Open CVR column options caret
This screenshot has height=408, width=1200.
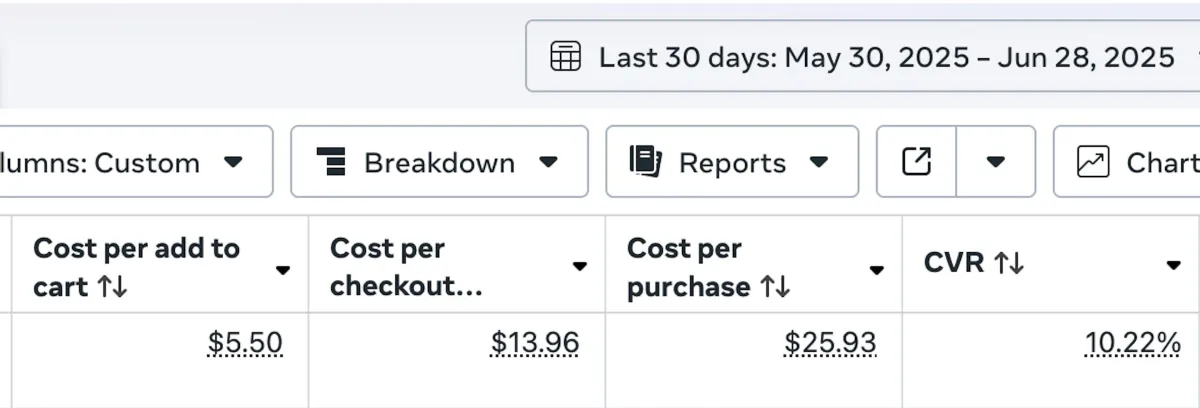[x=1174, y=265]
